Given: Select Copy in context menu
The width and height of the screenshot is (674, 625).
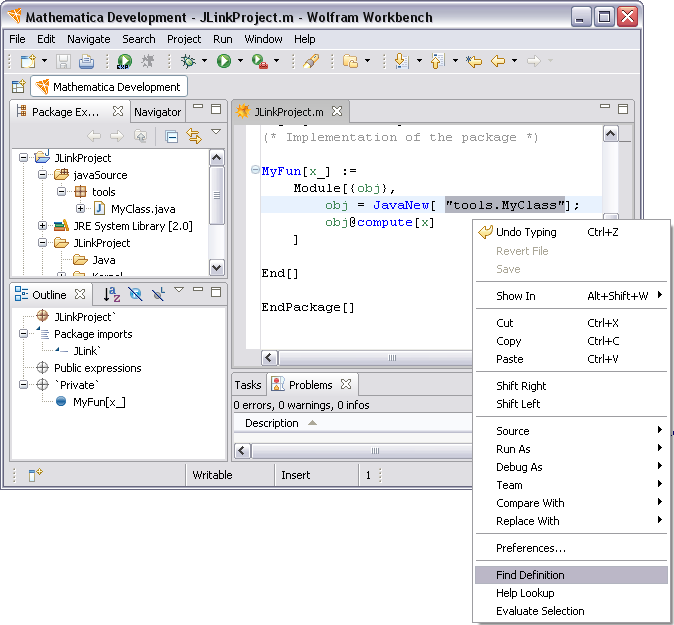Looking at the screenshot, I should [x=571, y=341].
